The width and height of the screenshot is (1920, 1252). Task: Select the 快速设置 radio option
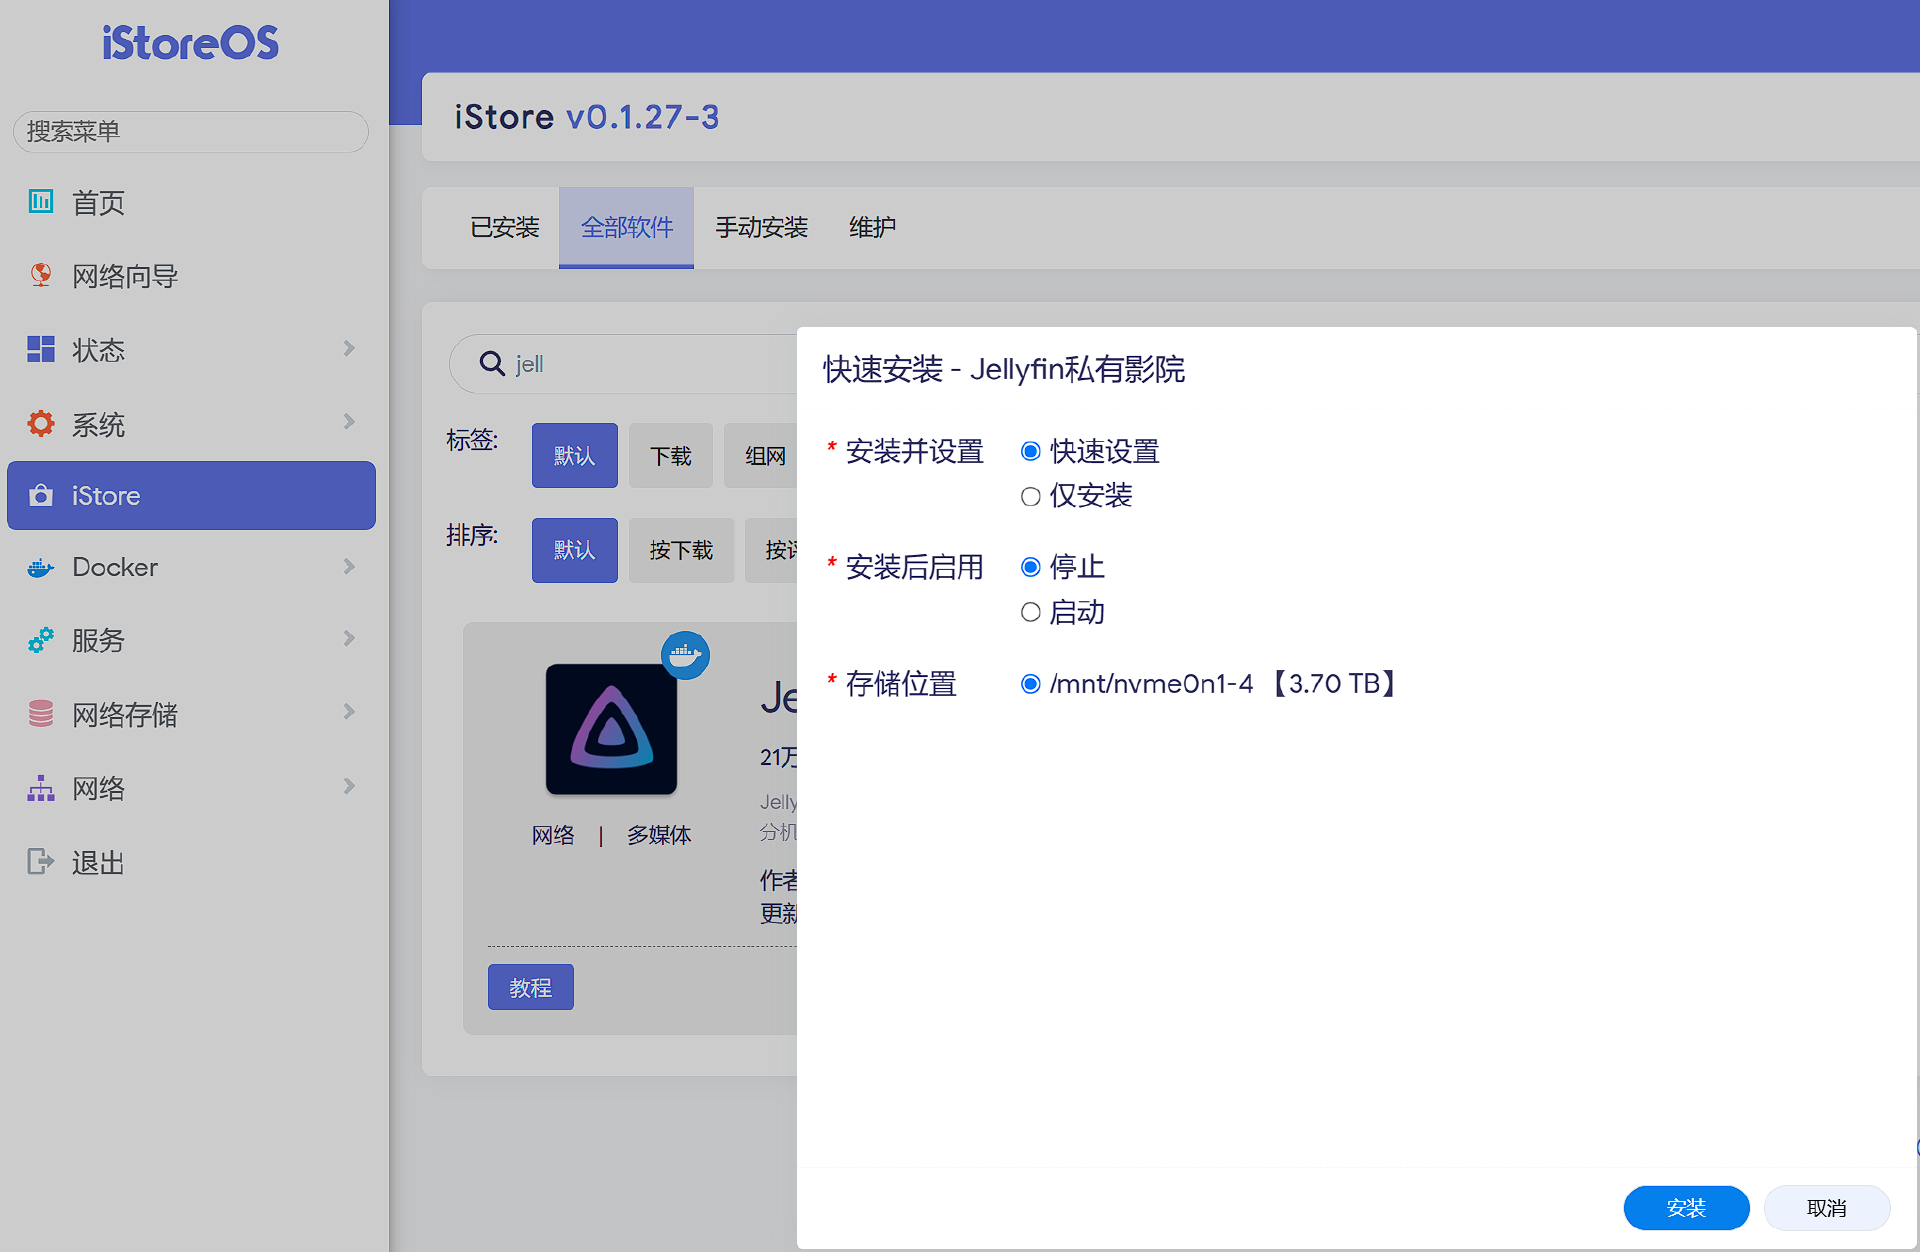pos(1031,451)
